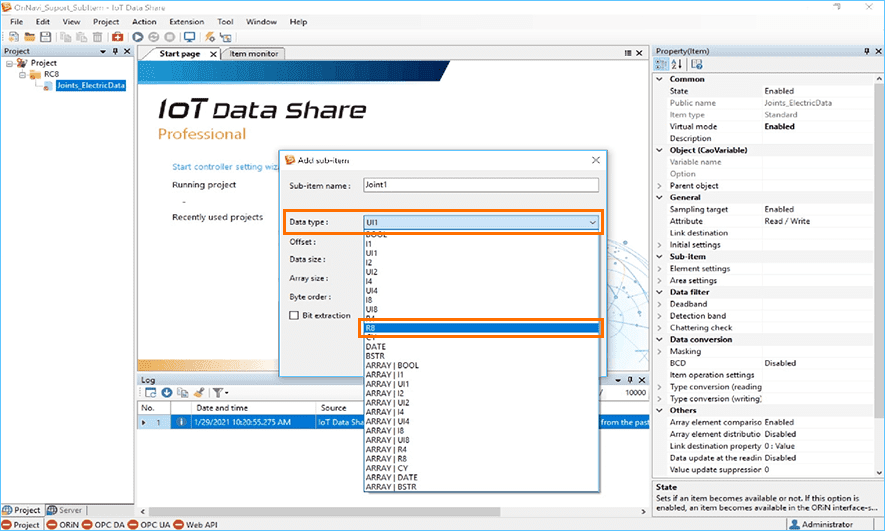Screen dimensions: 885x531
Task: Click the lightning gear settings toolbar icon
Action: pos(210,37)
